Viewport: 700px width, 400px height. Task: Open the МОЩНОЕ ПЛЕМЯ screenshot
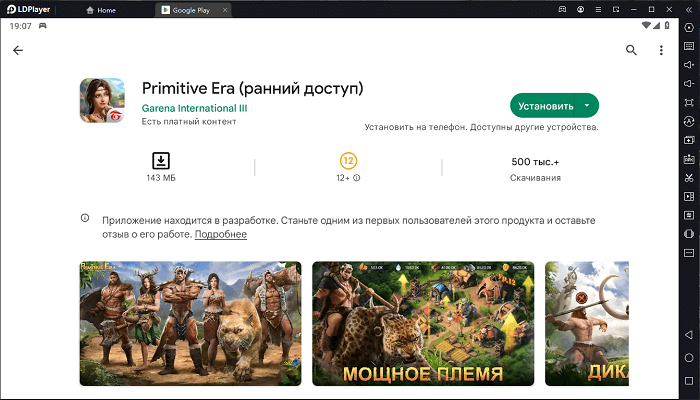[x=423, y=324]
